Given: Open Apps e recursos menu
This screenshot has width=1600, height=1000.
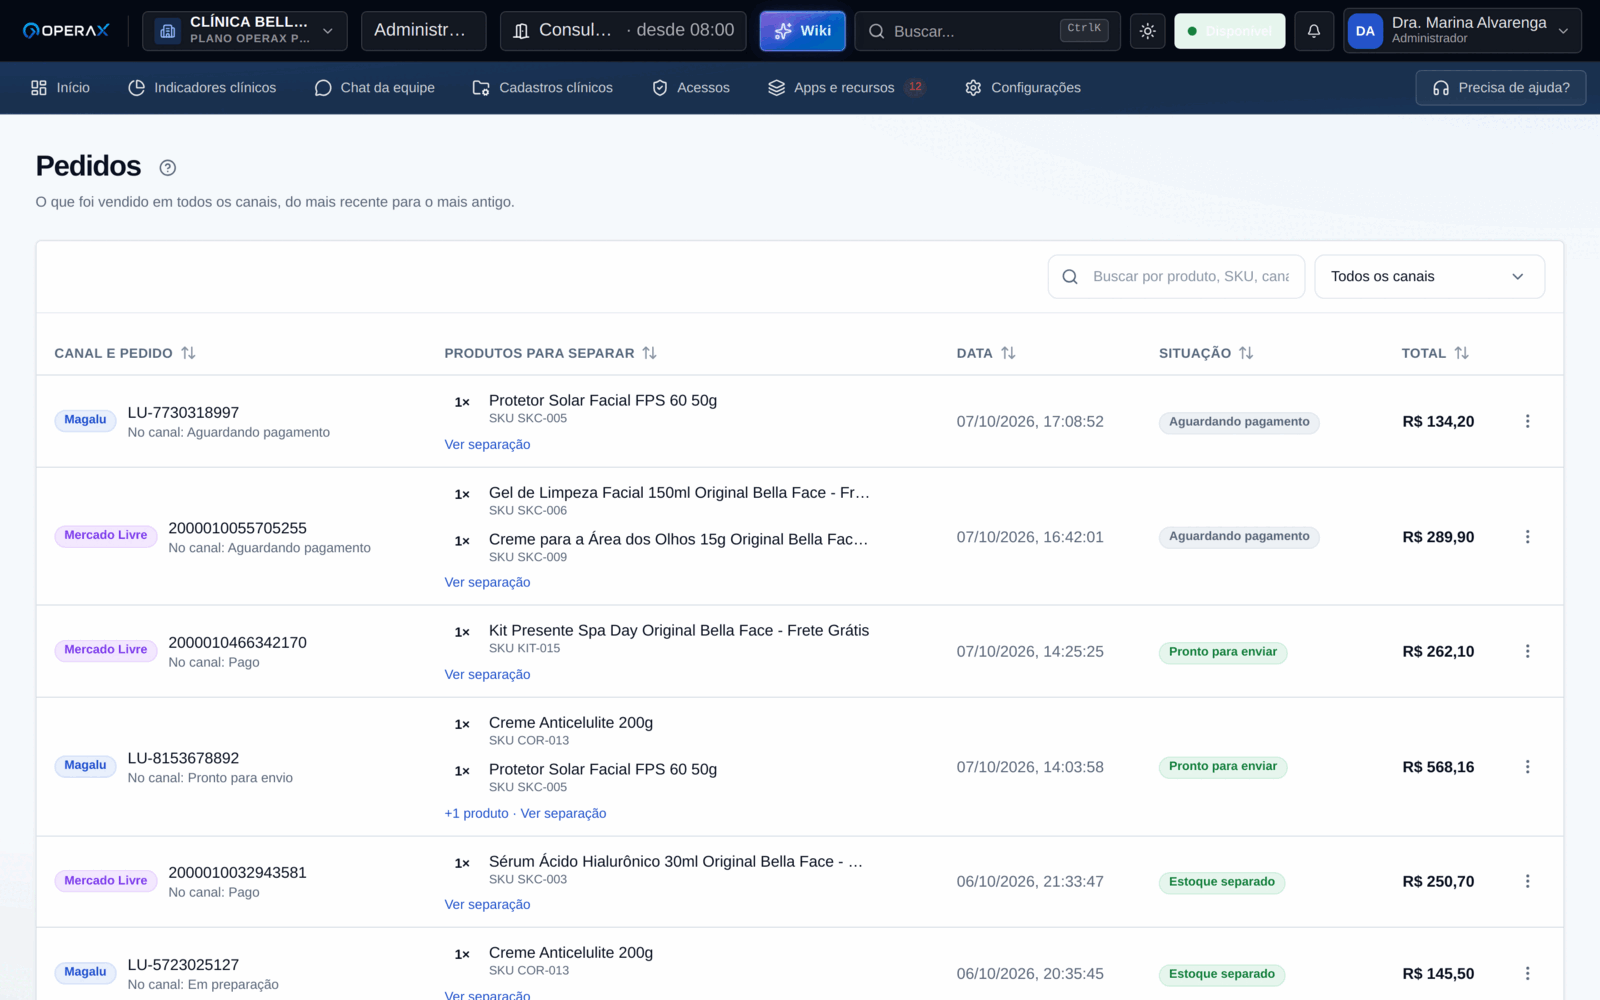Looking at the screenshot, I should (x=846, y=88).
